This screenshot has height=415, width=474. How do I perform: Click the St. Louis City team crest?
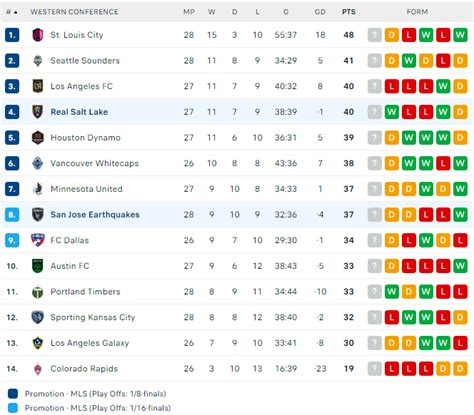38,35
